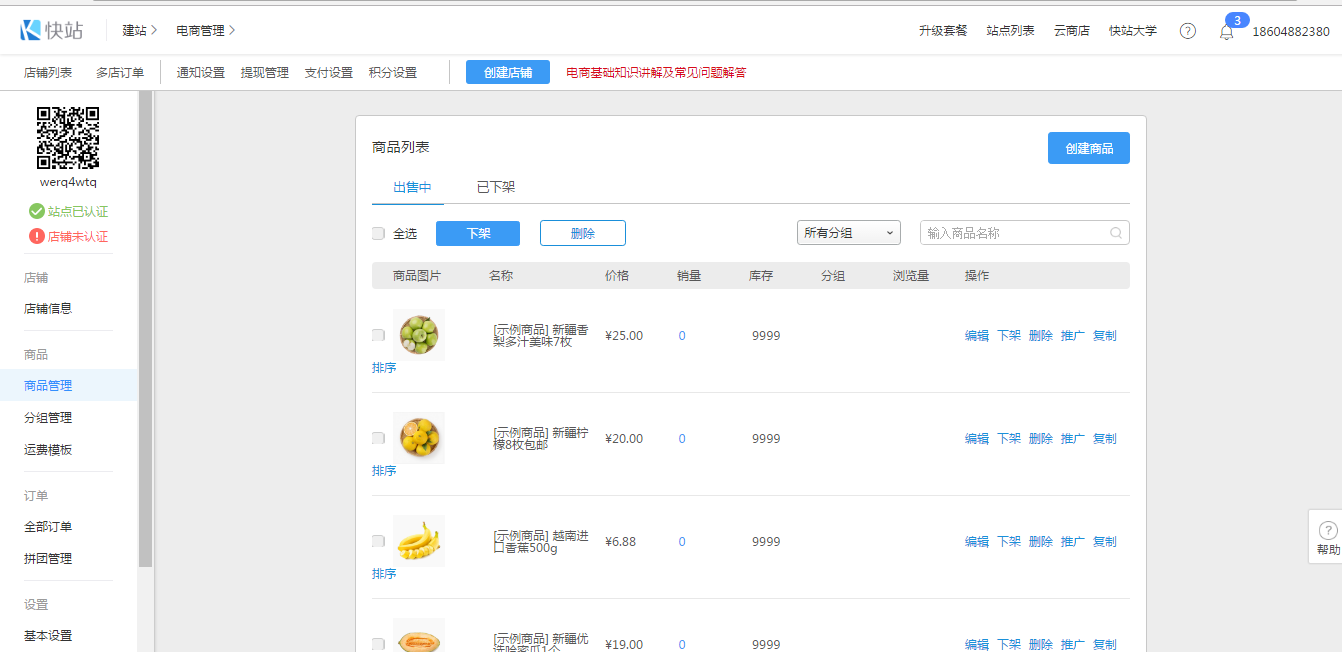Click the search magnifier icon in product search
The width and height of the screenshot is (1342, 652).
click(1116, 233)
